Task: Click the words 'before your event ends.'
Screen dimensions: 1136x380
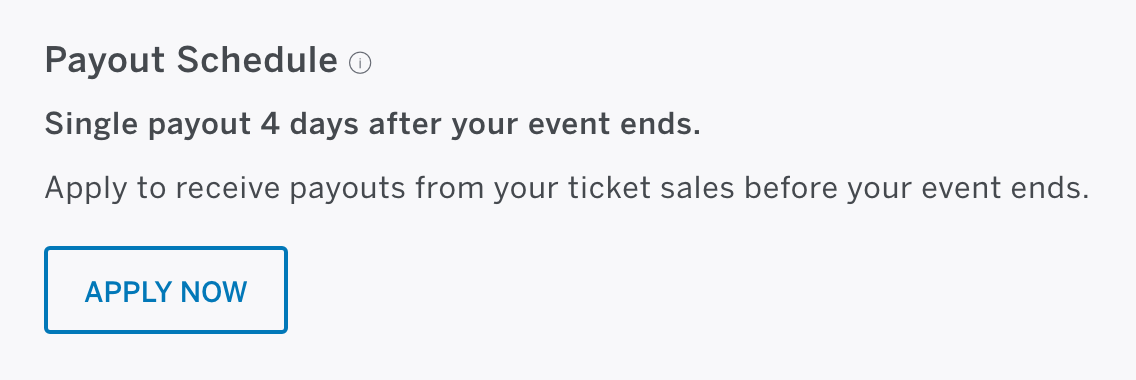Action: [916, 188]
